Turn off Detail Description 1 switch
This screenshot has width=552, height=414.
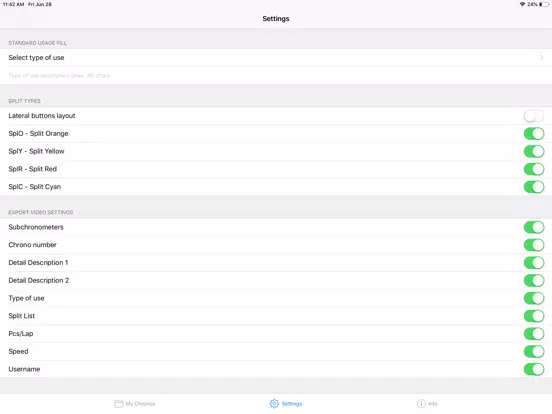tap(534, 263)
